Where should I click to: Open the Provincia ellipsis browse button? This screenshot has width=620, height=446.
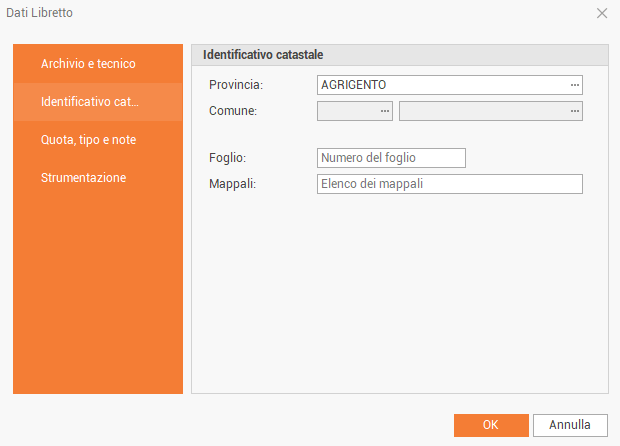point(575,85)
